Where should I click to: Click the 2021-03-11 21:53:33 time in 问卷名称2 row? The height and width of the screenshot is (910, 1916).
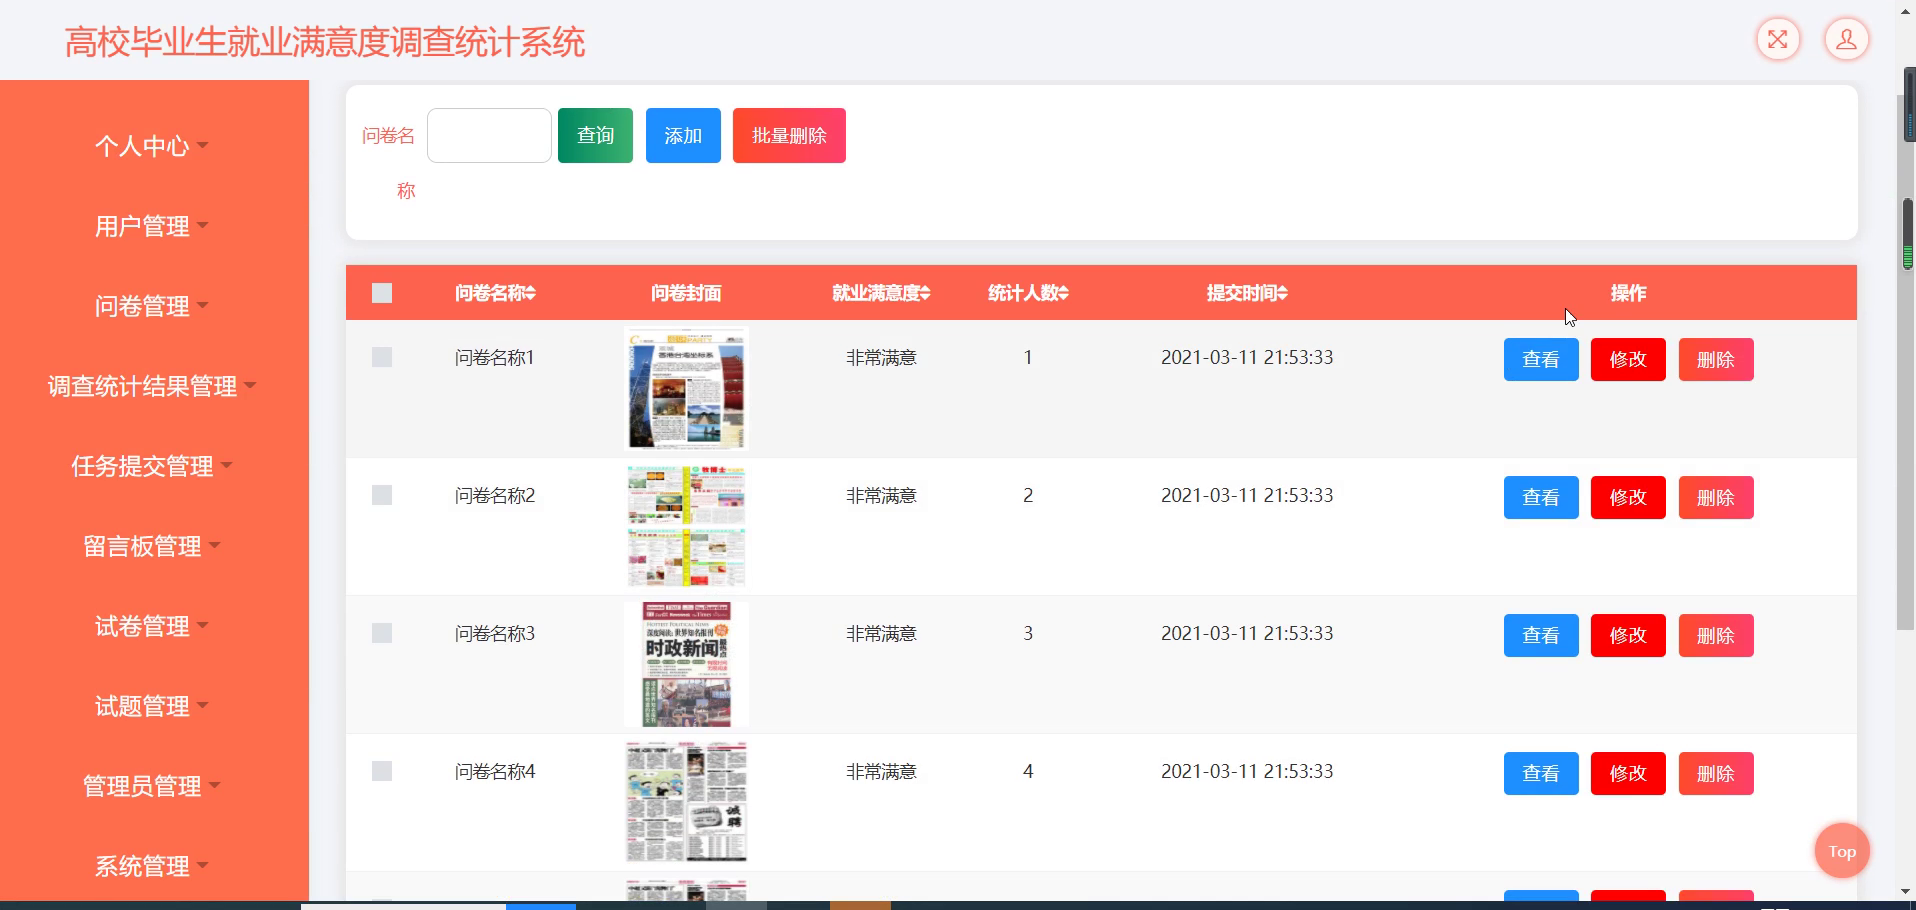tap(1247, 495)
